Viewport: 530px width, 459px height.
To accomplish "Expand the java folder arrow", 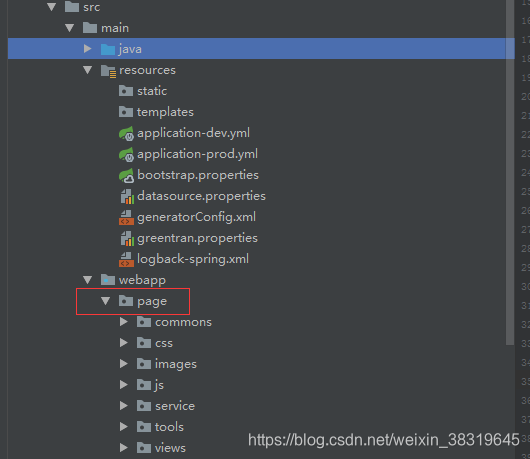I will [88, 49].
